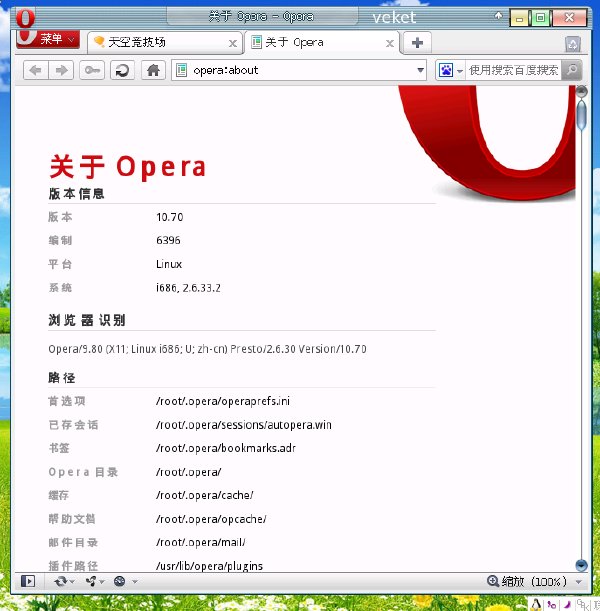The image size is (600, 611).
Task: Click the password wand key icon
Action: tap(92, 70)
